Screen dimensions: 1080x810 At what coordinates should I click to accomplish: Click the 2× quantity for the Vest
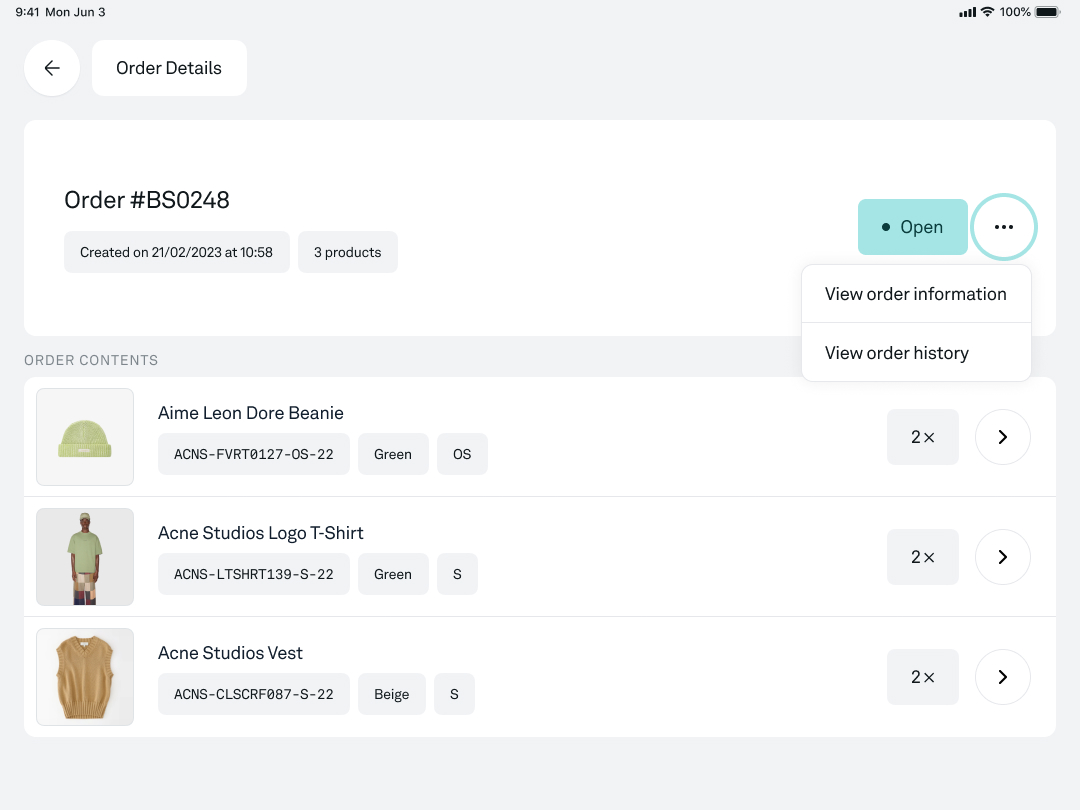922,676
